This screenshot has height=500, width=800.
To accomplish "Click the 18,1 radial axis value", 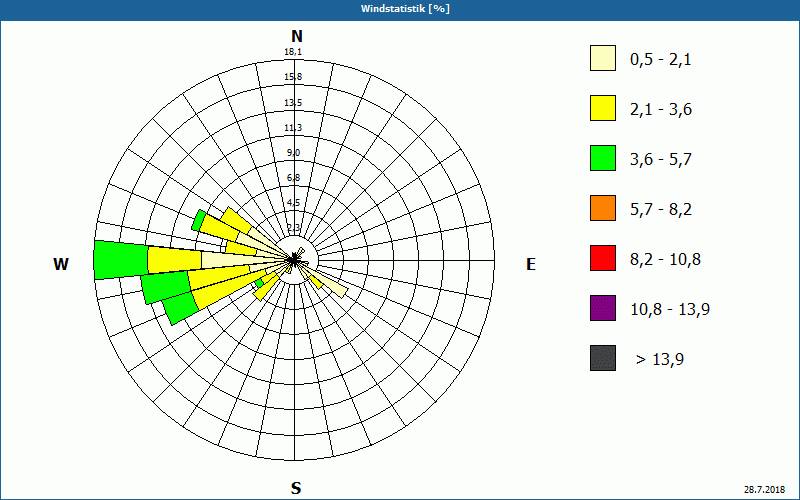I will (293, 52).
